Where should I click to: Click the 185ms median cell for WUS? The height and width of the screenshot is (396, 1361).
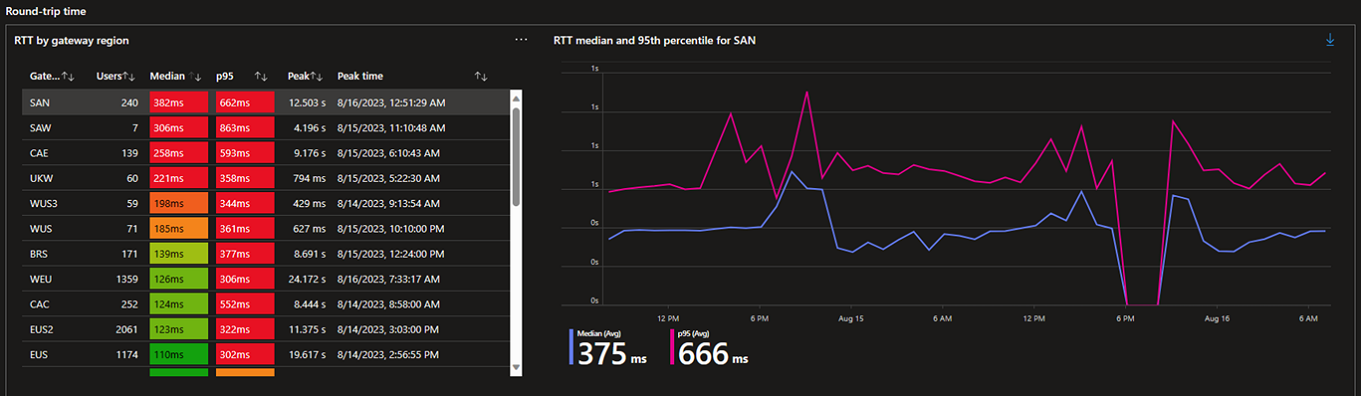click(x=178, y=228)
